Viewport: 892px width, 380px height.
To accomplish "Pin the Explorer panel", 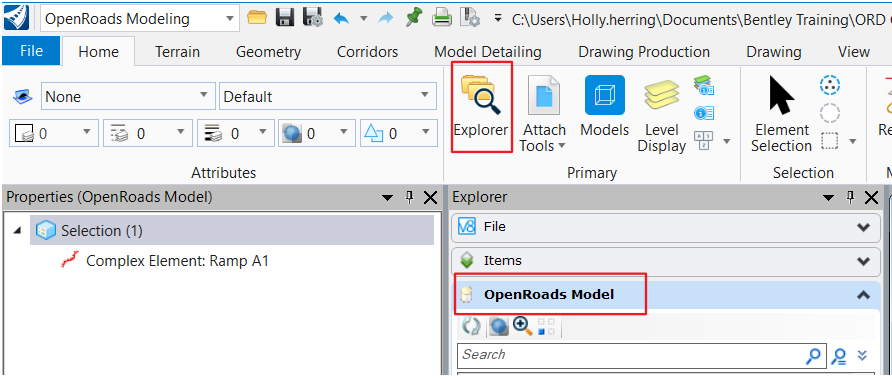I will click(850, 197).
